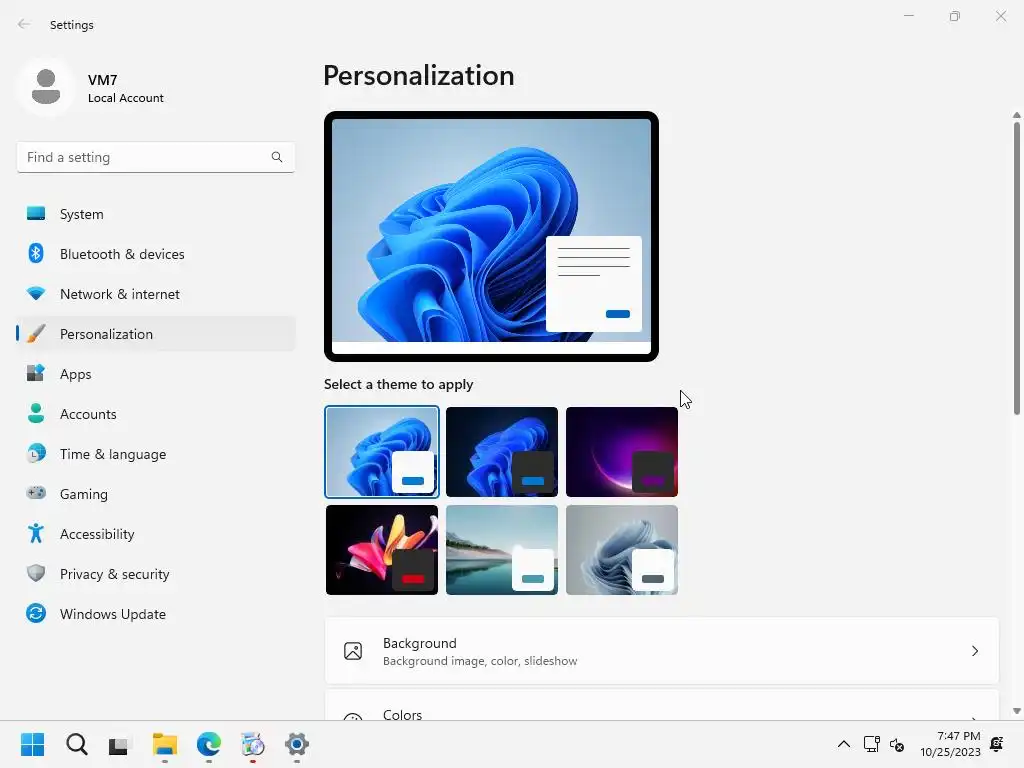1024x768 pixels.
Task: Open the Windows Start menu
Action: click(x=33, y=744)
